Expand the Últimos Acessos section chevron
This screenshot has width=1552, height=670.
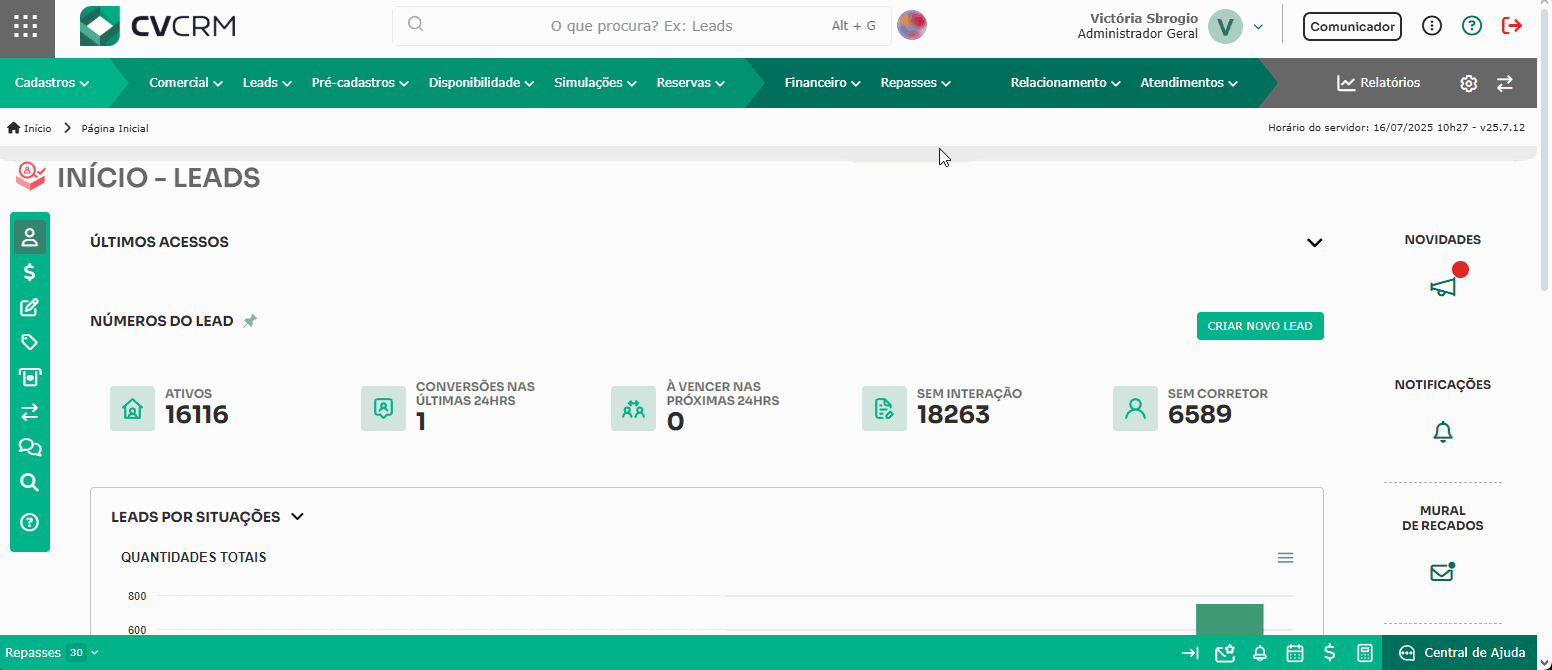point(1315,242)
